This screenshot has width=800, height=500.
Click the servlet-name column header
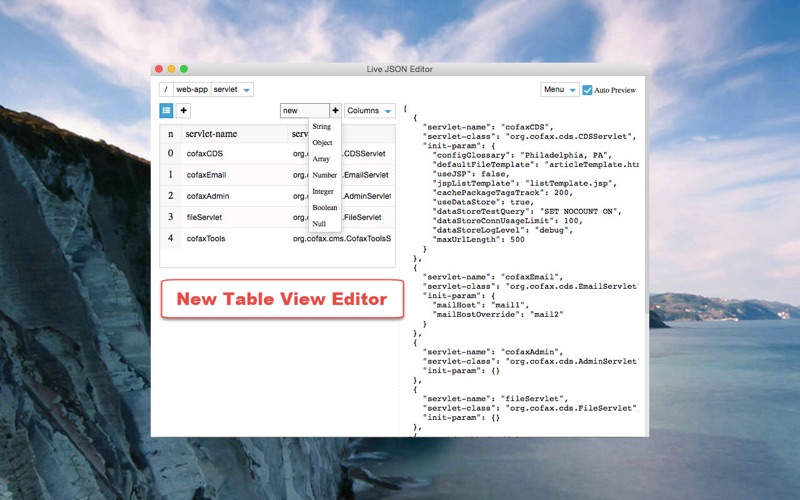(x=211, y=134)
